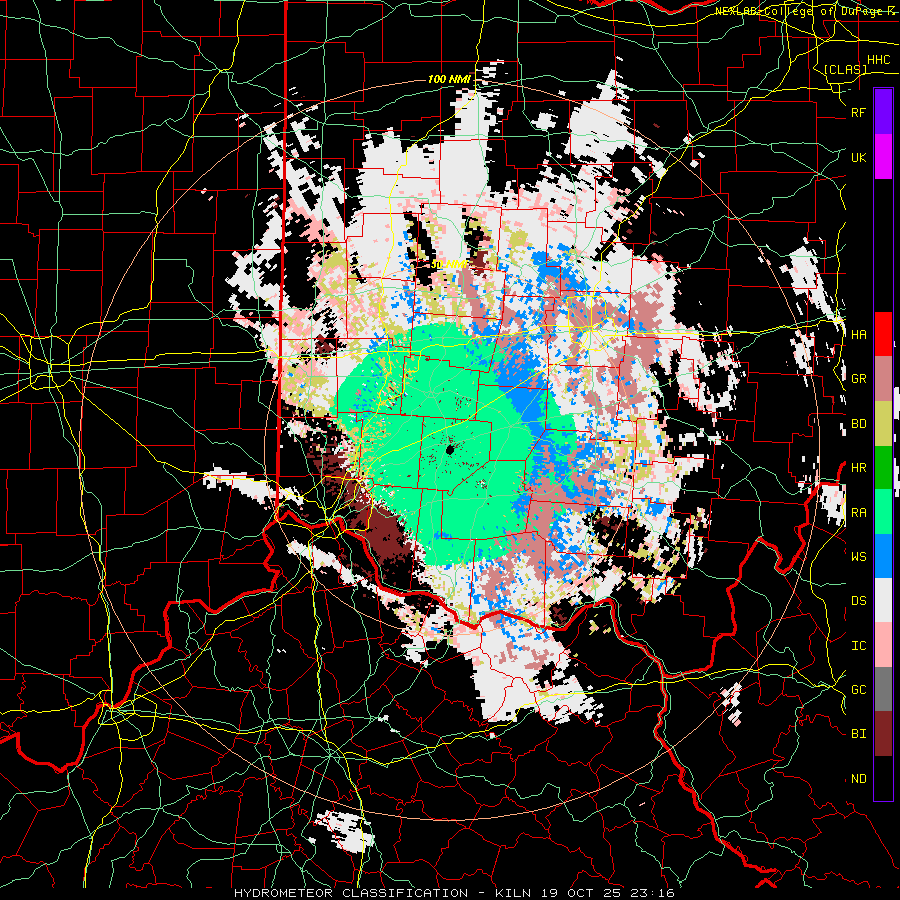Screen dimensions: 900x900
Task: Click the 50 NMI range ring label
Action: [448, 265]
